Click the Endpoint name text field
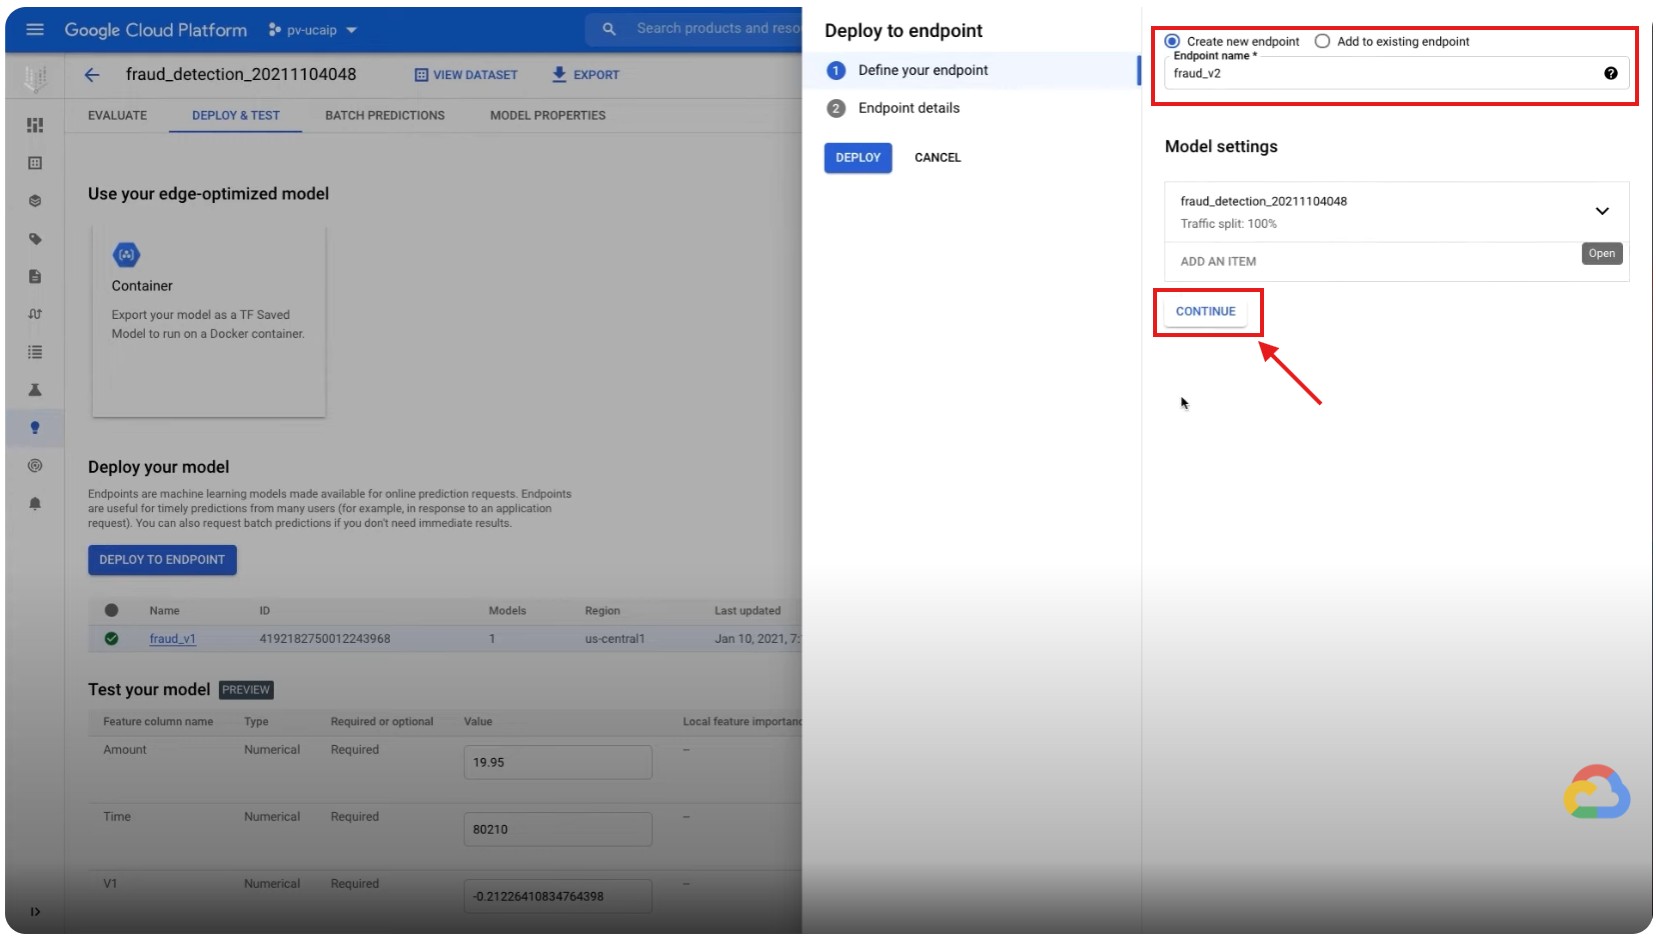The width and height of the screenshot is (1656, 941). 1380,74
